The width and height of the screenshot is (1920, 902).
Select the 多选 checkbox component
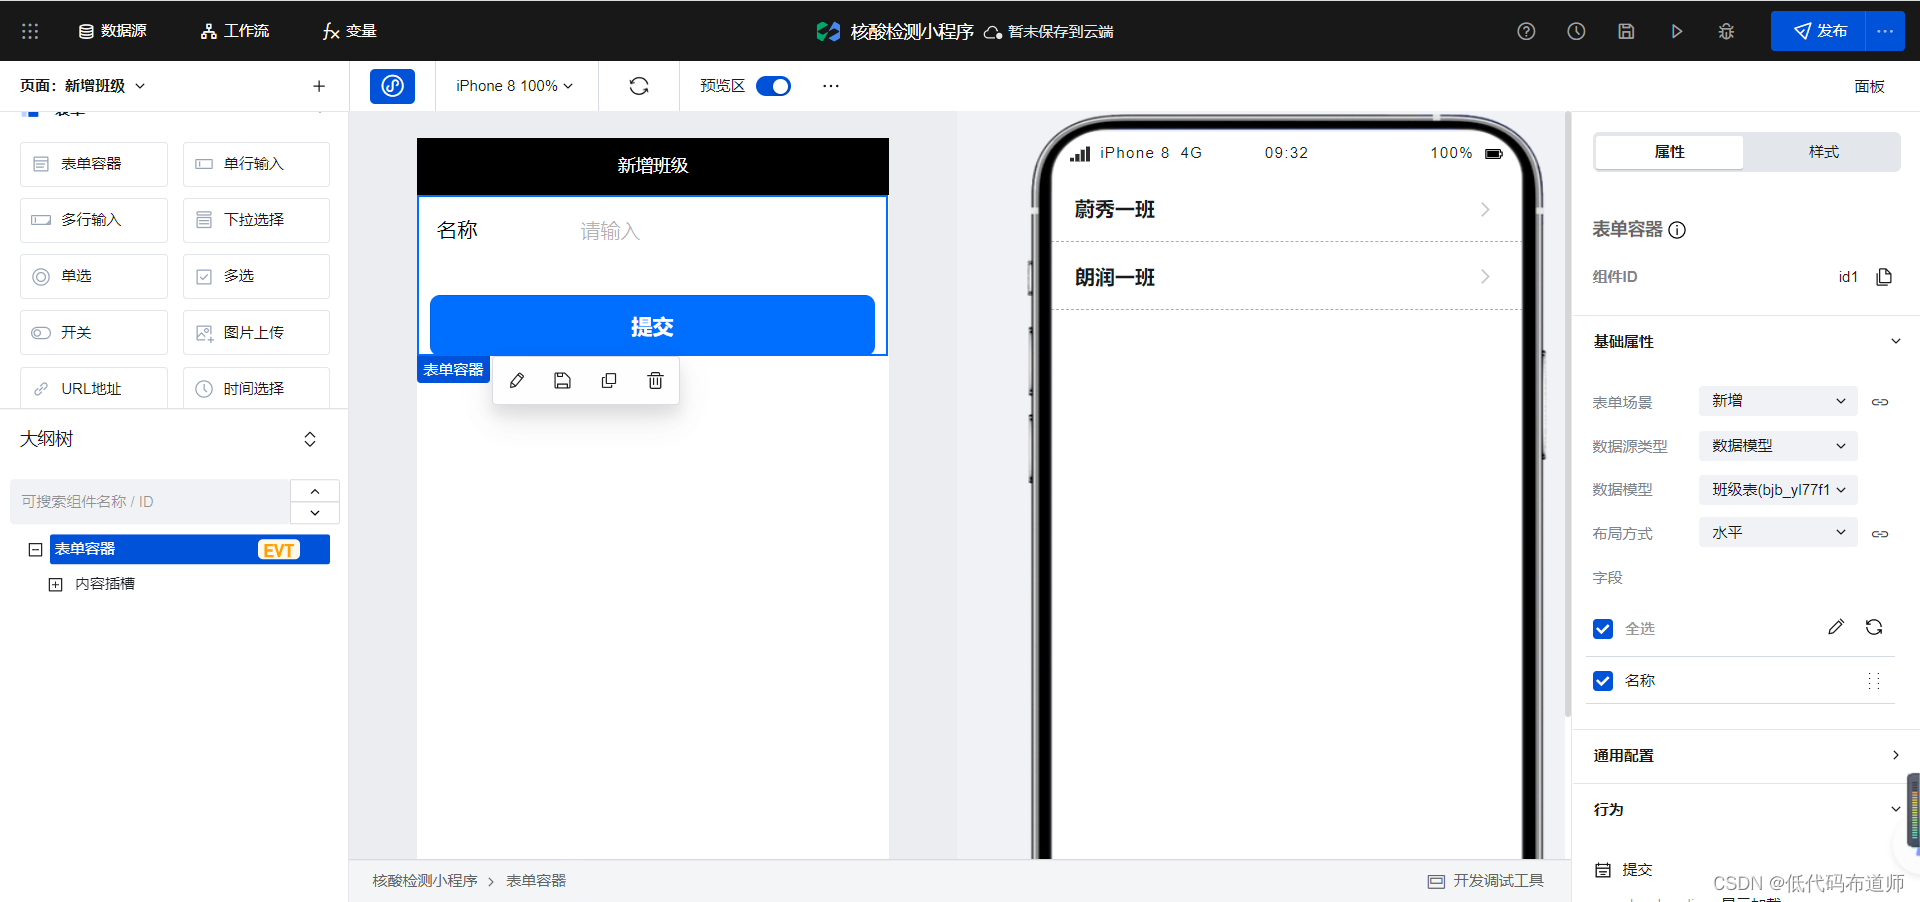256,276
